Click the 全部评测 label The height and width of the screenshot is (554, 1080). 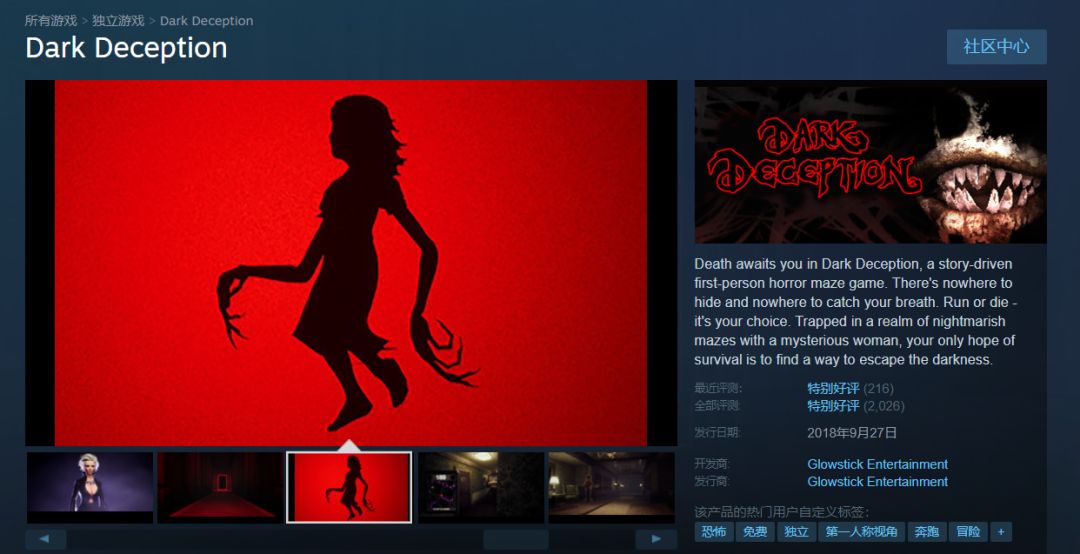point(717,406)
